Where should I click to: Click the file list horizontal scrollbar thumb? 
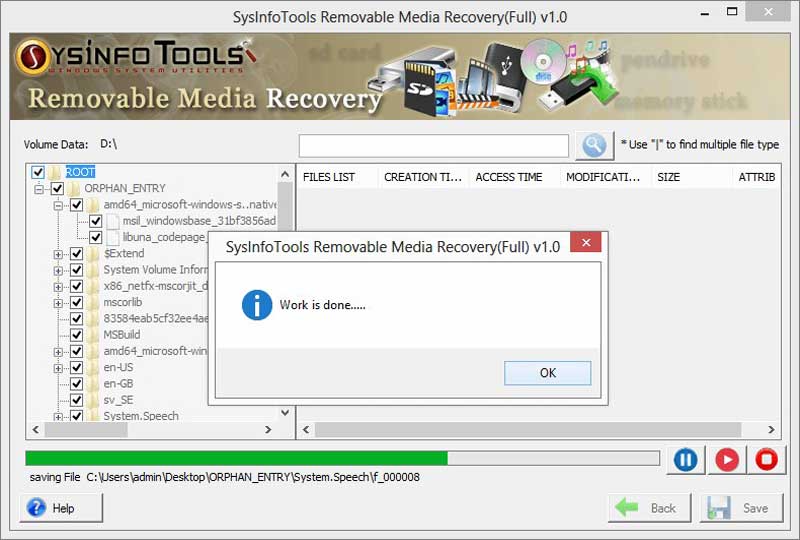pos(528,430)
